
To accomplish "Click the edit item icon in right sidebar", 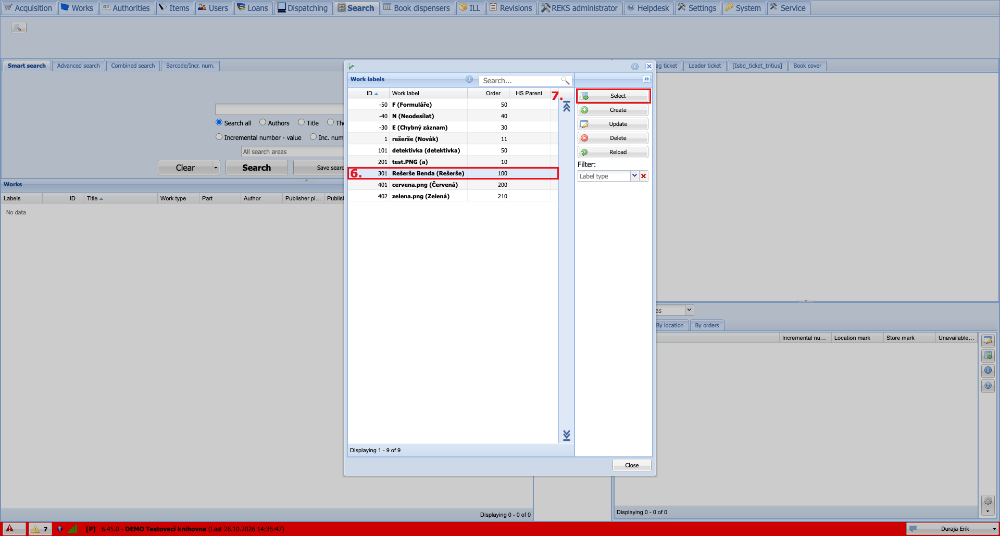I will click(988, 341).
